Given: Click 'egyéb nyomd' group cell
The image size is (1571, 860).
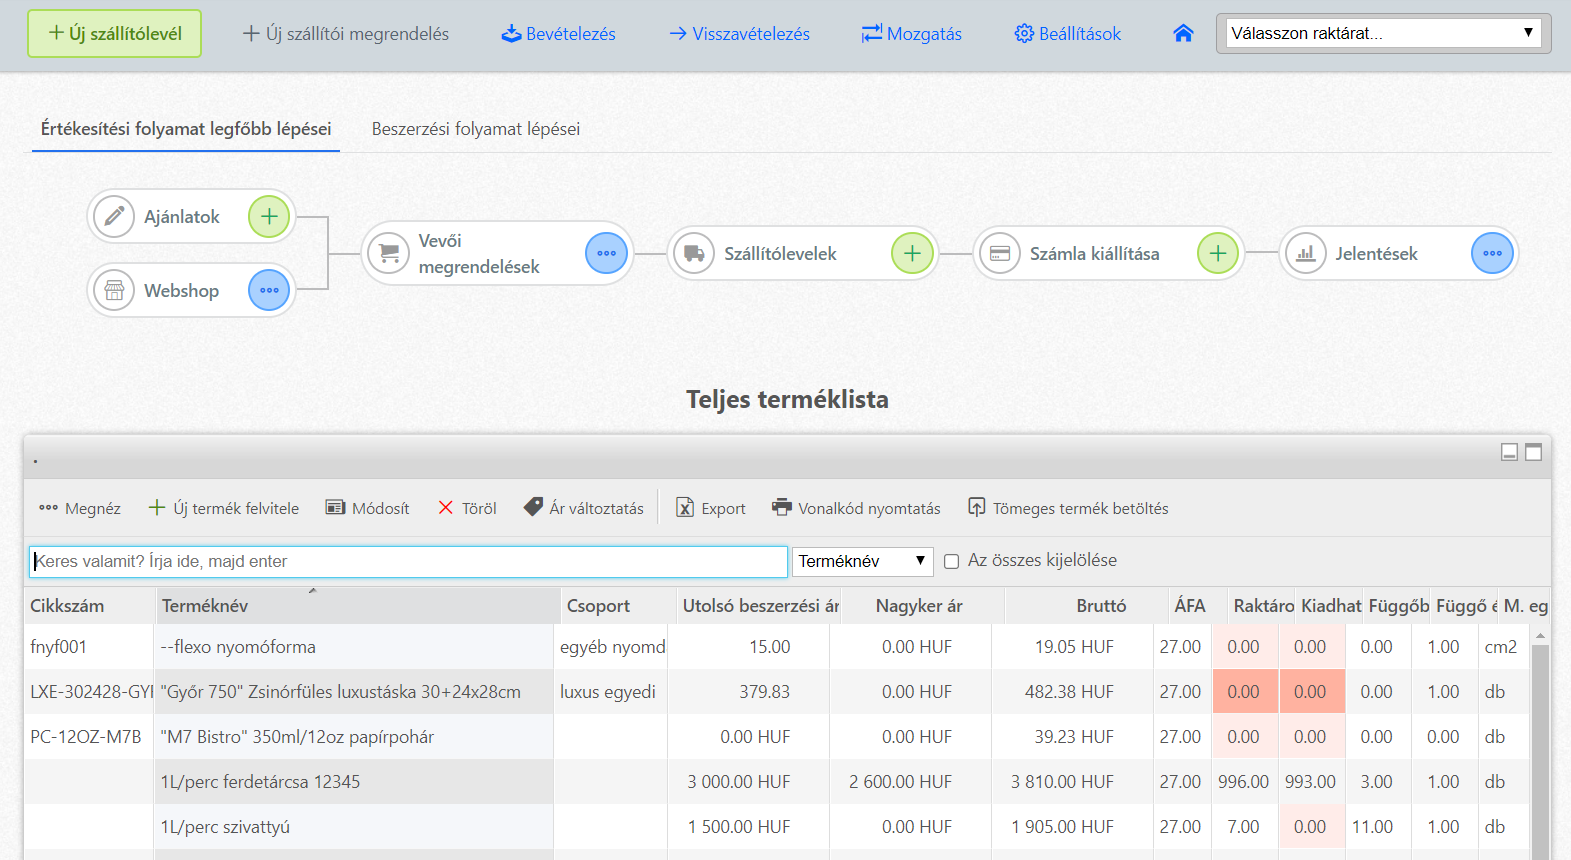Looking at the screenshot, I should pyautogui.click(x=610, y=647).
